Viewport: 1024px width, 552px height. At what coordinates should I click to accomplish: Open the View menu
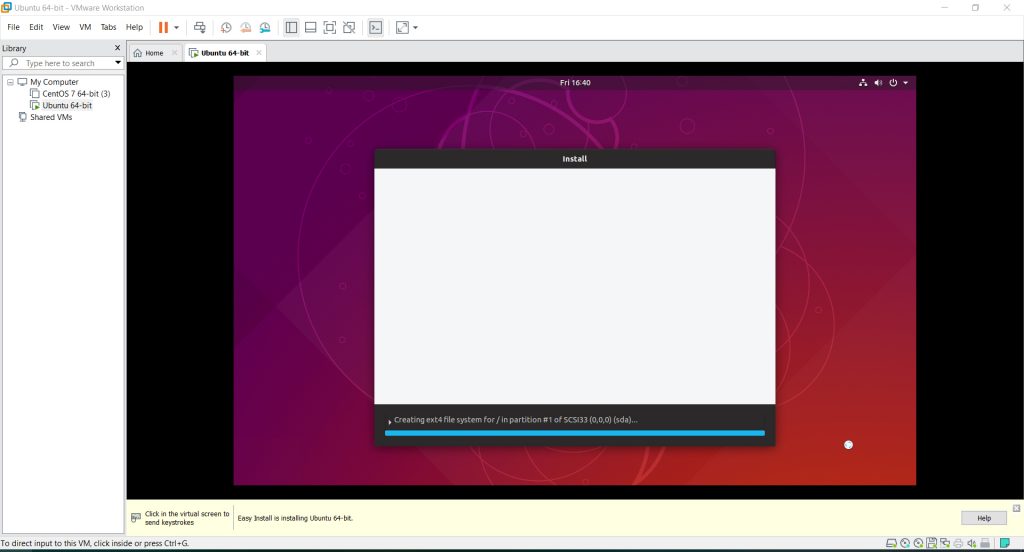pyautogui.click(x=61, y=27)
